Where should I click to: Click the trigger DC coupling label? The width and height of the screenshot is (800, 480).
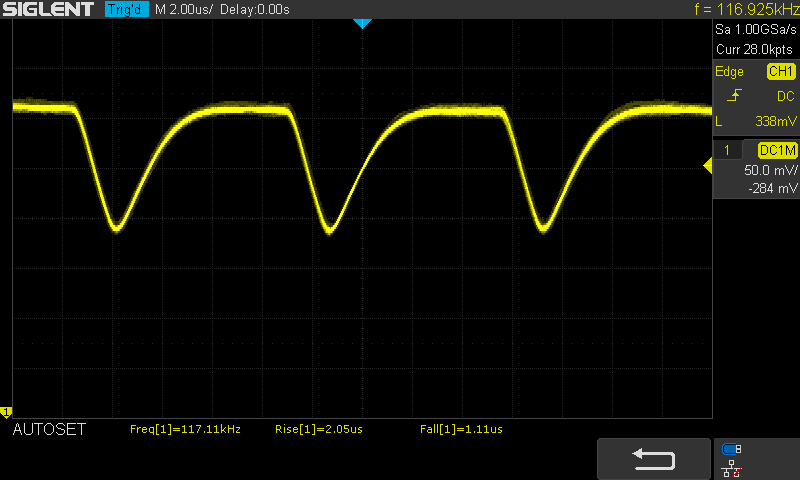pyautogui.click(x=785, y=96)
